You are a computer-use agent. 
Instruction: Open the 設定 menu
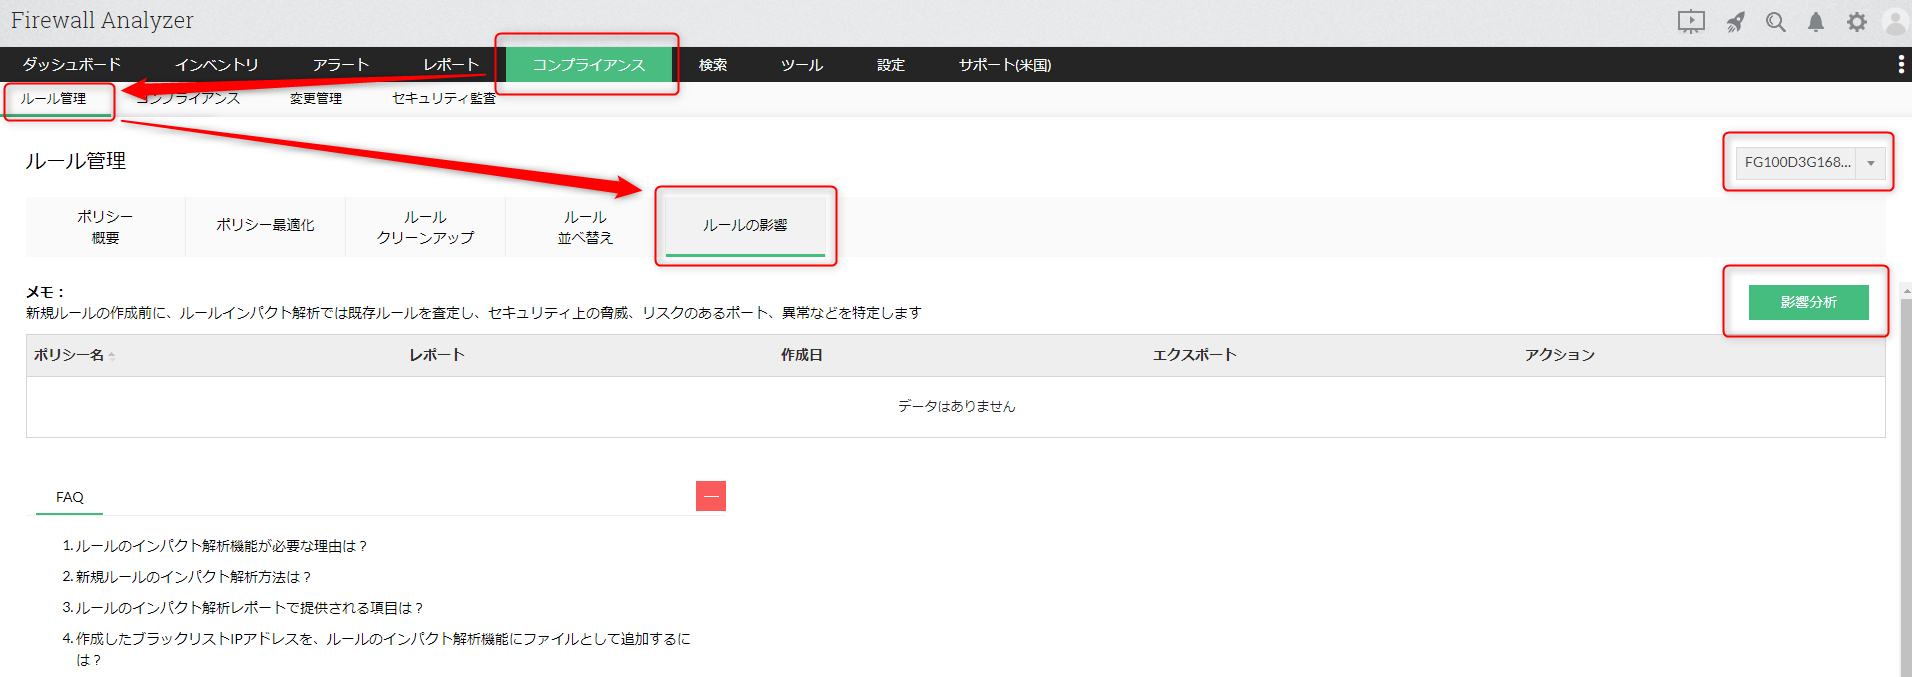(x=891, y=65)
